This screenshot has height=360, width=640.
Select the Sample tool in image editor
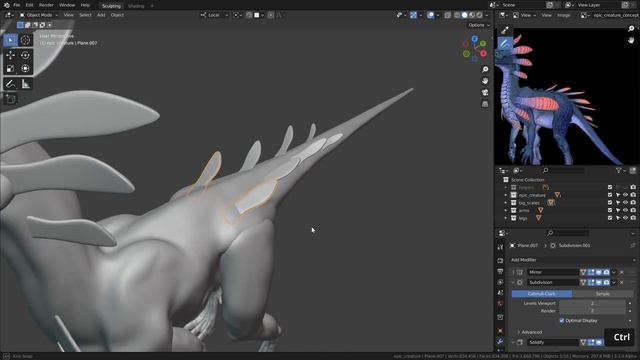[505, 31]
